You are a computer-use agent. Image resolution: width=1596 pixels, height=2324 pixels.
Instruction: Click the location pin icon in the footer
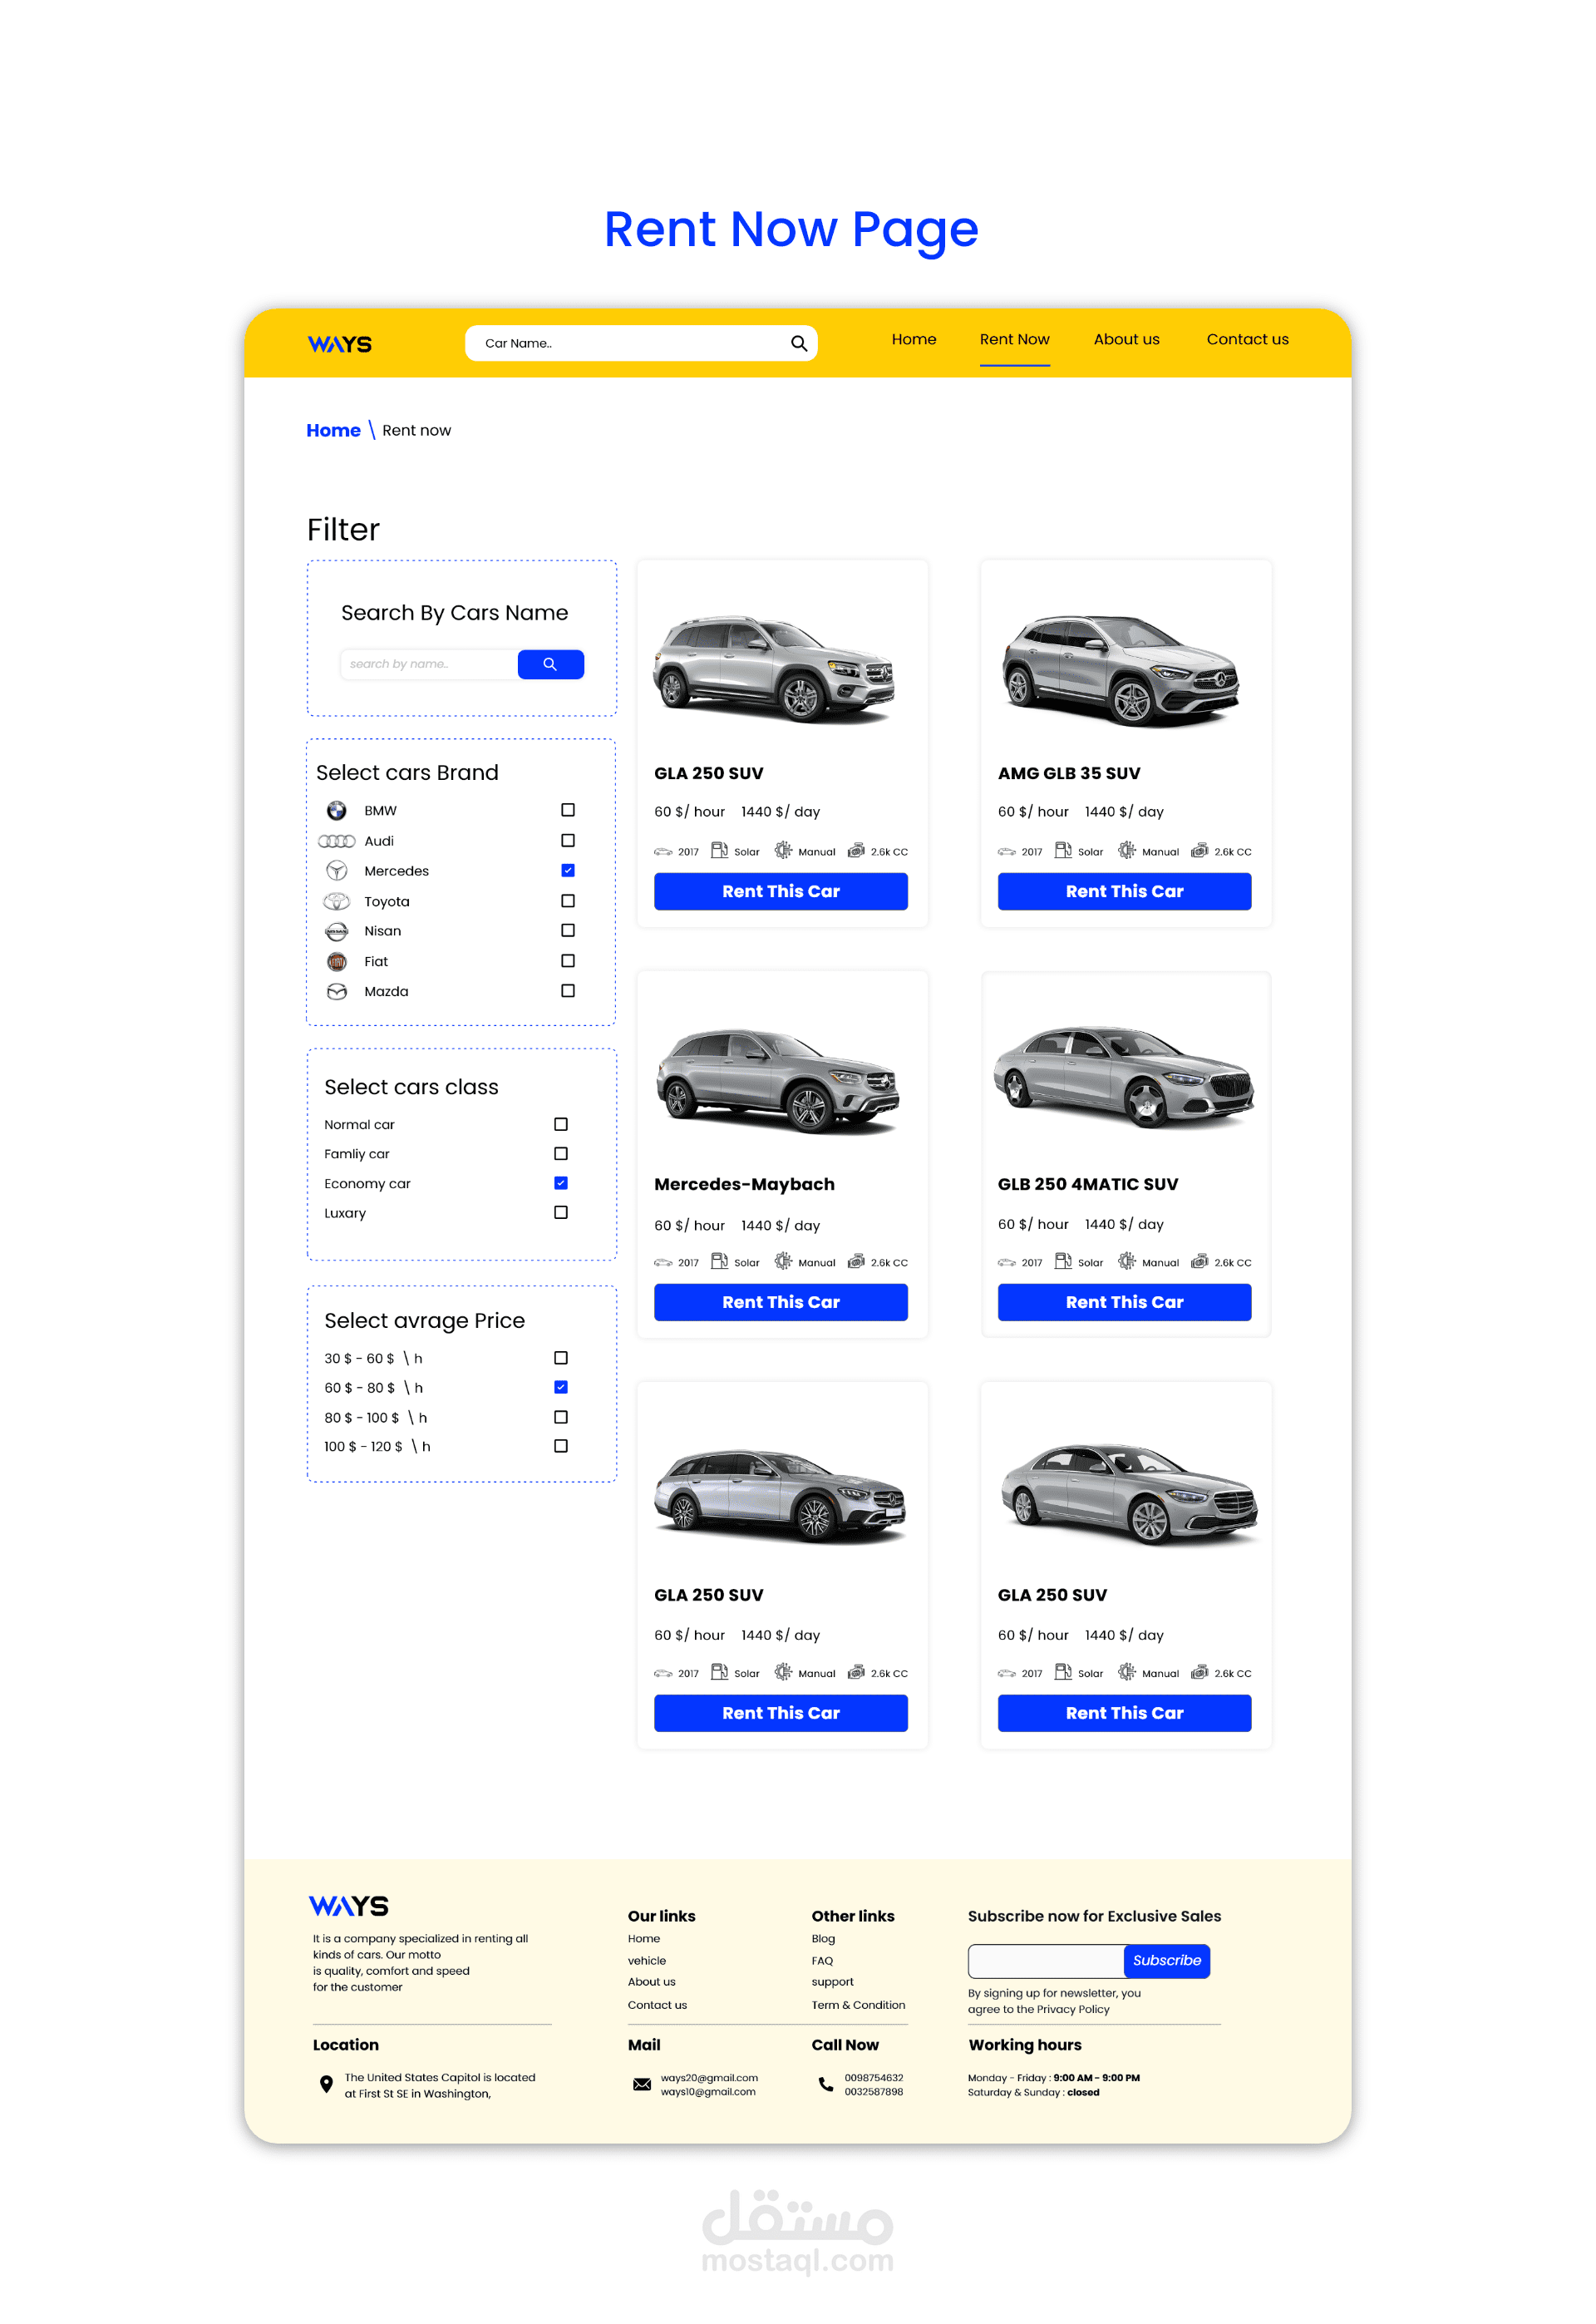tap(326, 2084)
